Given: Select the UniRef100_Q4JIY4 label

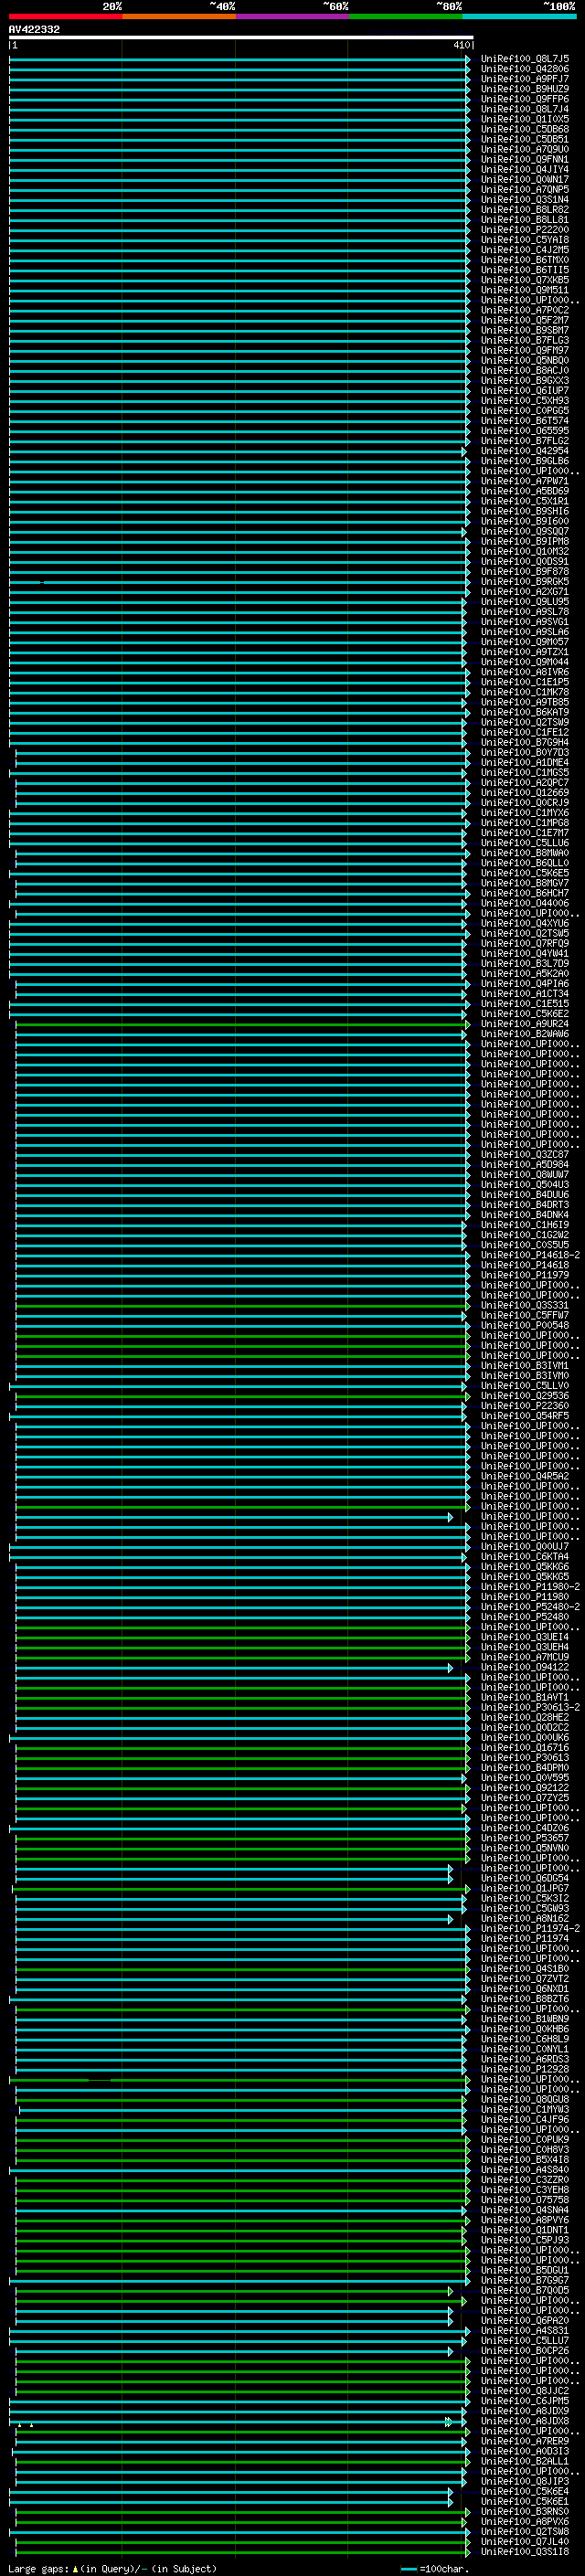Looking at the screenshot, I should [525, 170].
